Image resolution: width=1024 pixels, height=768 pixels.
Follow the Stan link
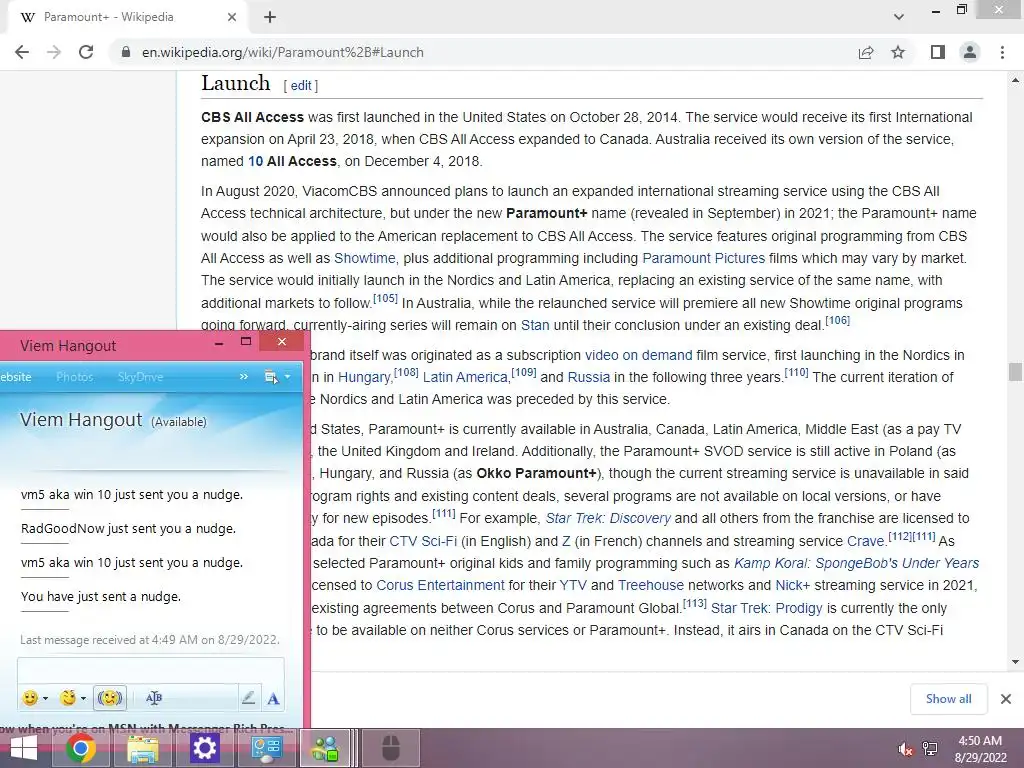coord(535,325)
